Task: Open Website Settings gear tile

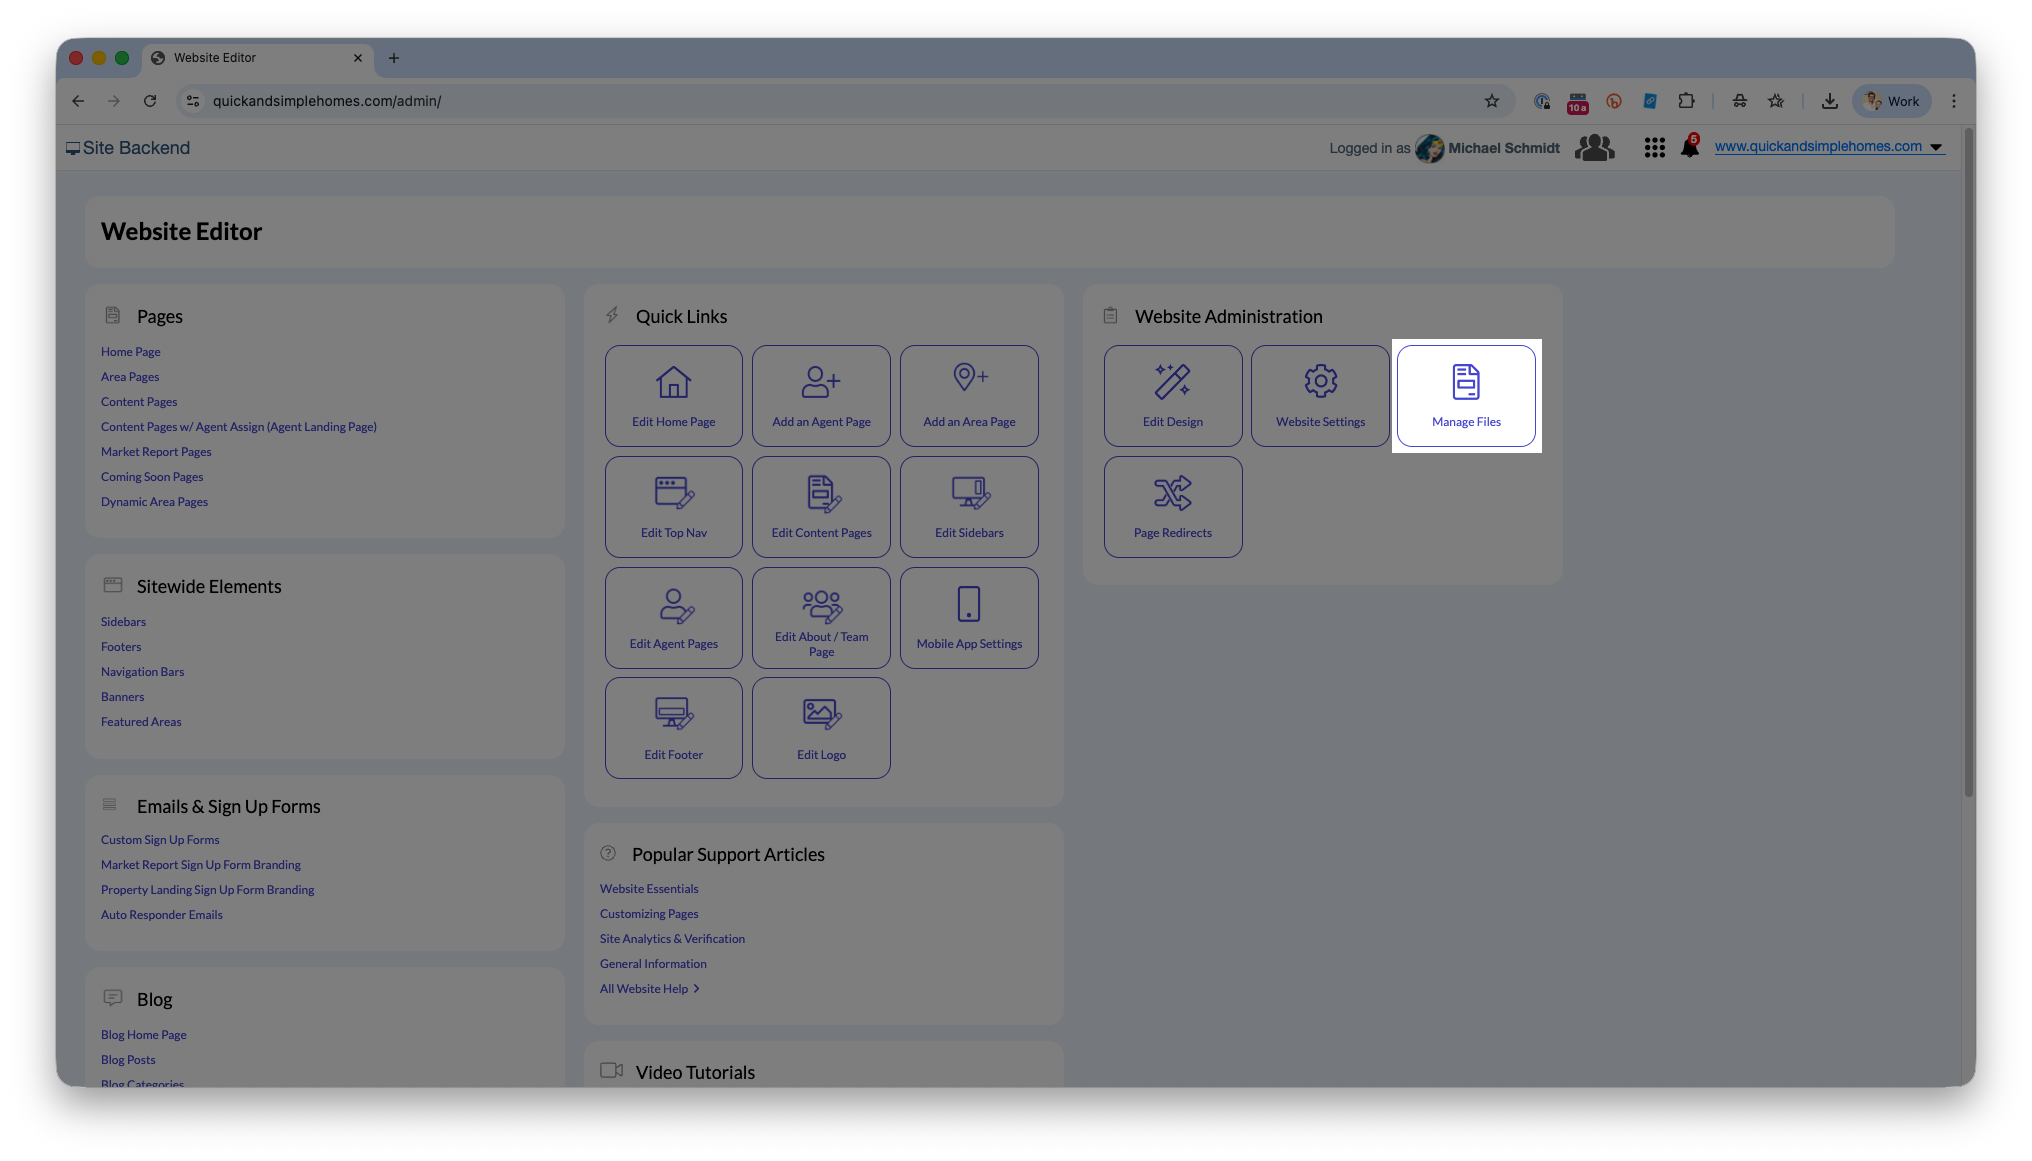Action: (x=1320, y=396)
